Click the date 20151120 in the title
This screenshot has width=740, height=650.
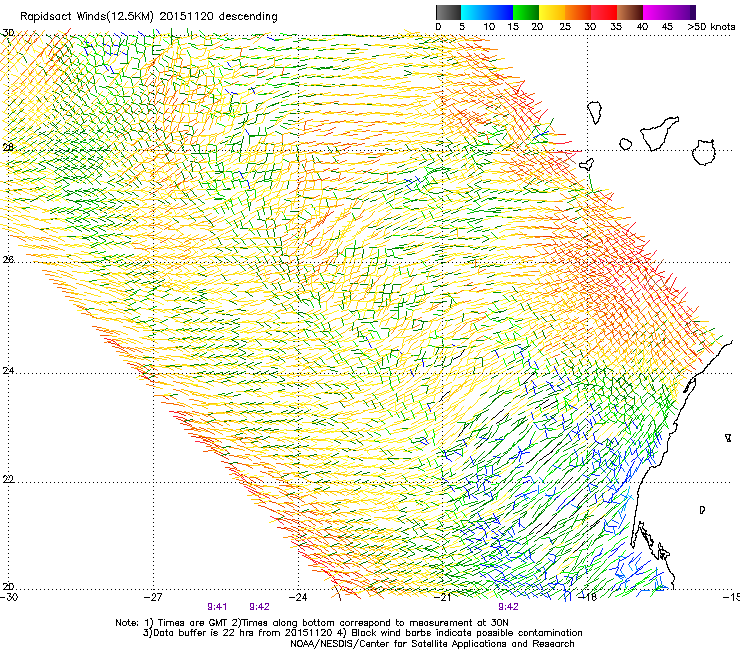point(186,16)
